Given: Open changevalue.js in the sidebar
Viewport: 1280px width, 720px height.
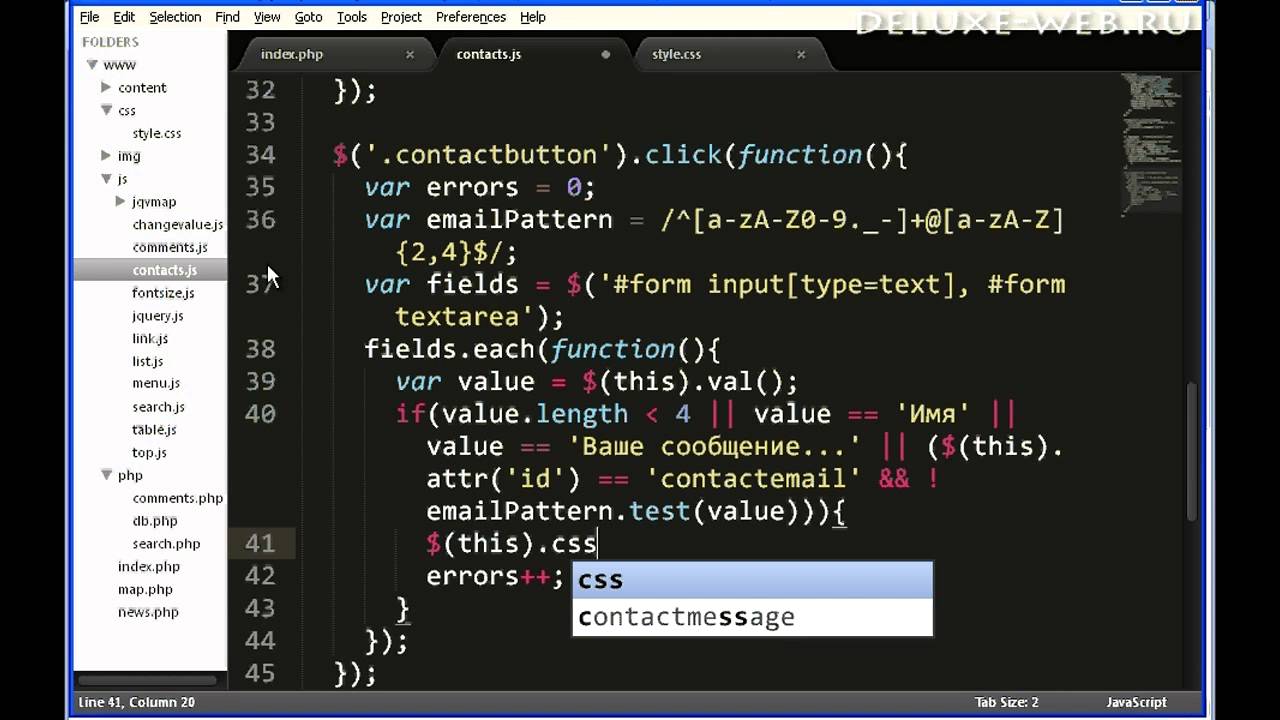Looking at the screenshot, I should pyautogui.click(x=178, y=224).
